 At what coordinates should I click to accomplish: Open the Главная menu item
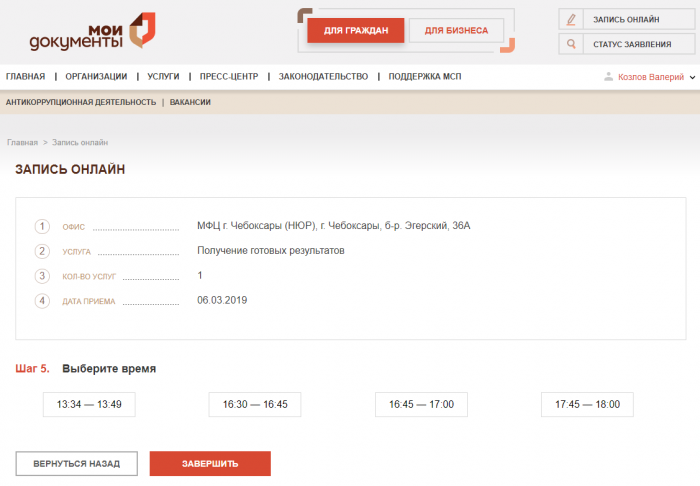(25, 77)
